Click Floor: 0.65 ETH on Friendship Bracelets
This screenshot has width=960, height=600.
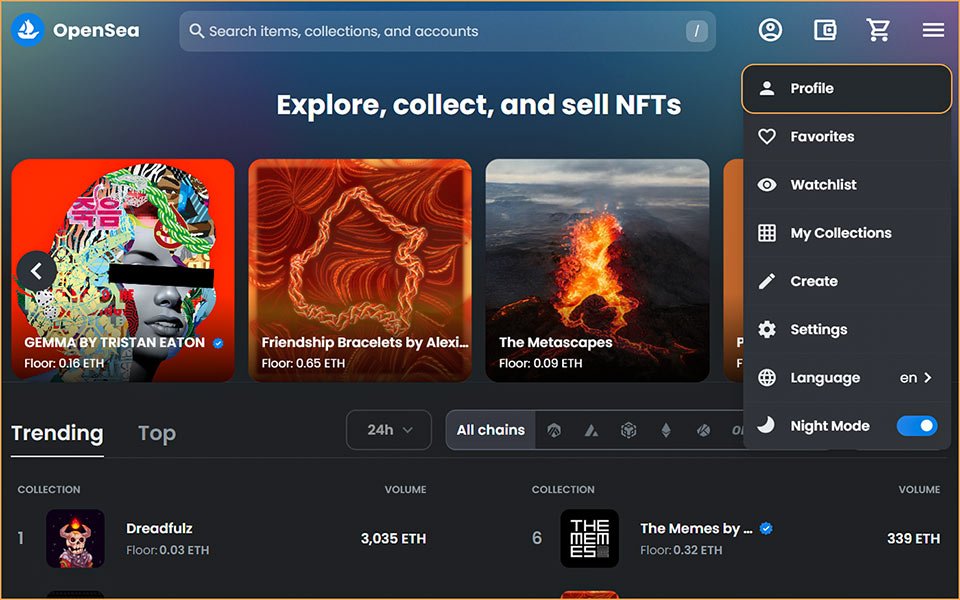(303, 363)
